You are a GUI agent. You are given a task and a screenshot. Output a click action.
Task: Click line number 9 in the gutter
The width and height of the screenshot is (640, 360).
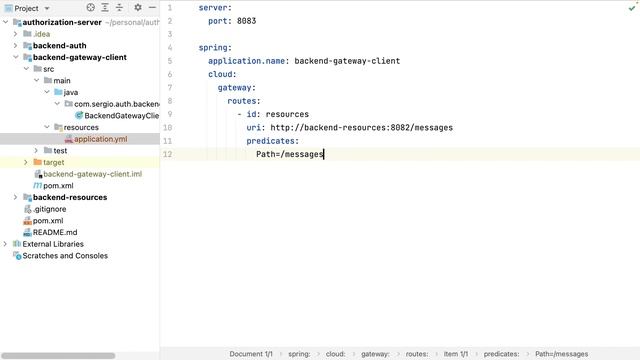(169, 114)
